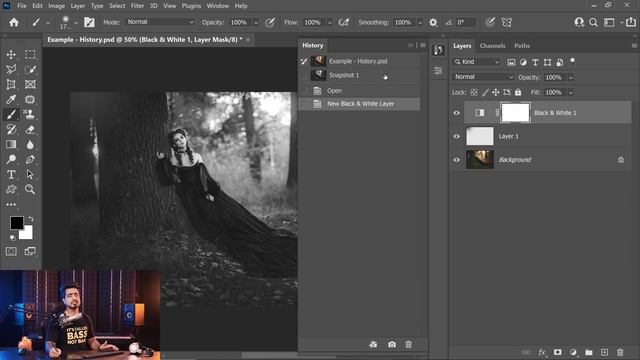This screenshot has height=360, width=640.
Task: Select New Black & White Layer state
Action: tap(360, 104)
